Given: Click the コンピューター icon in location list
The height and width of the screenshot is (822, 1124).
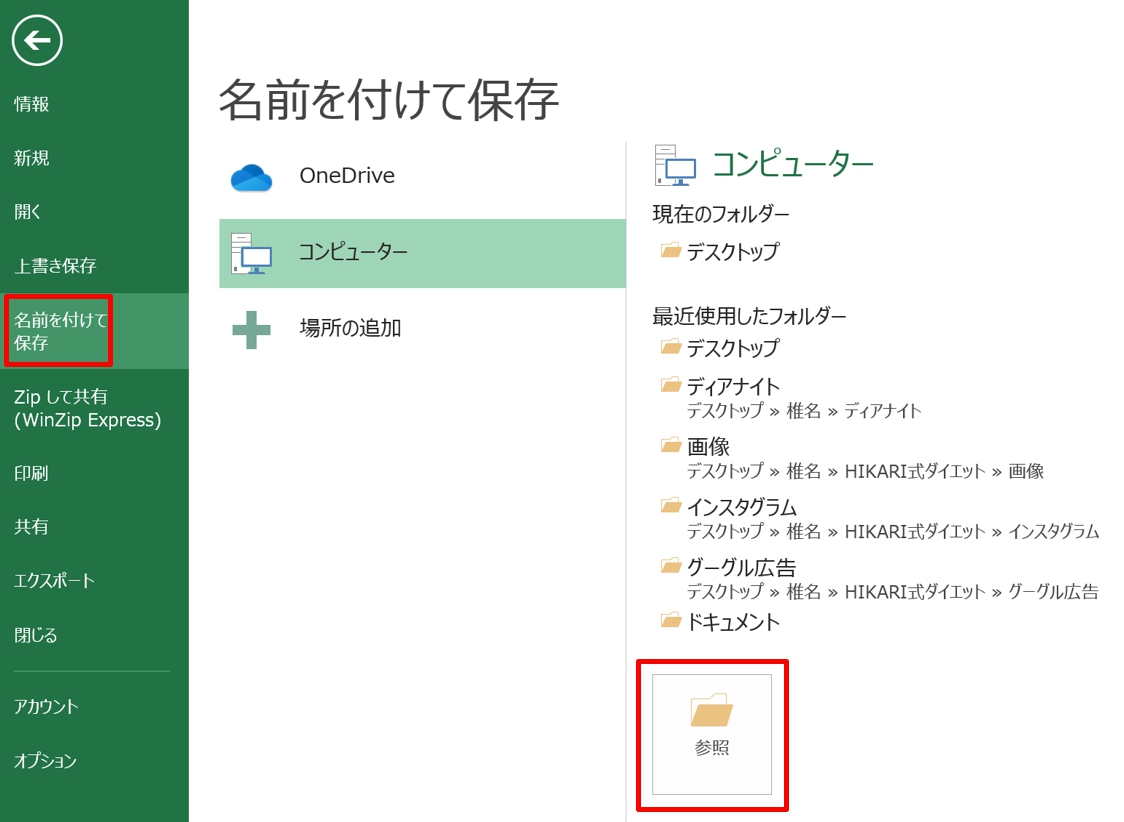Looking at the screenshot, I should (x=251, y=254).
